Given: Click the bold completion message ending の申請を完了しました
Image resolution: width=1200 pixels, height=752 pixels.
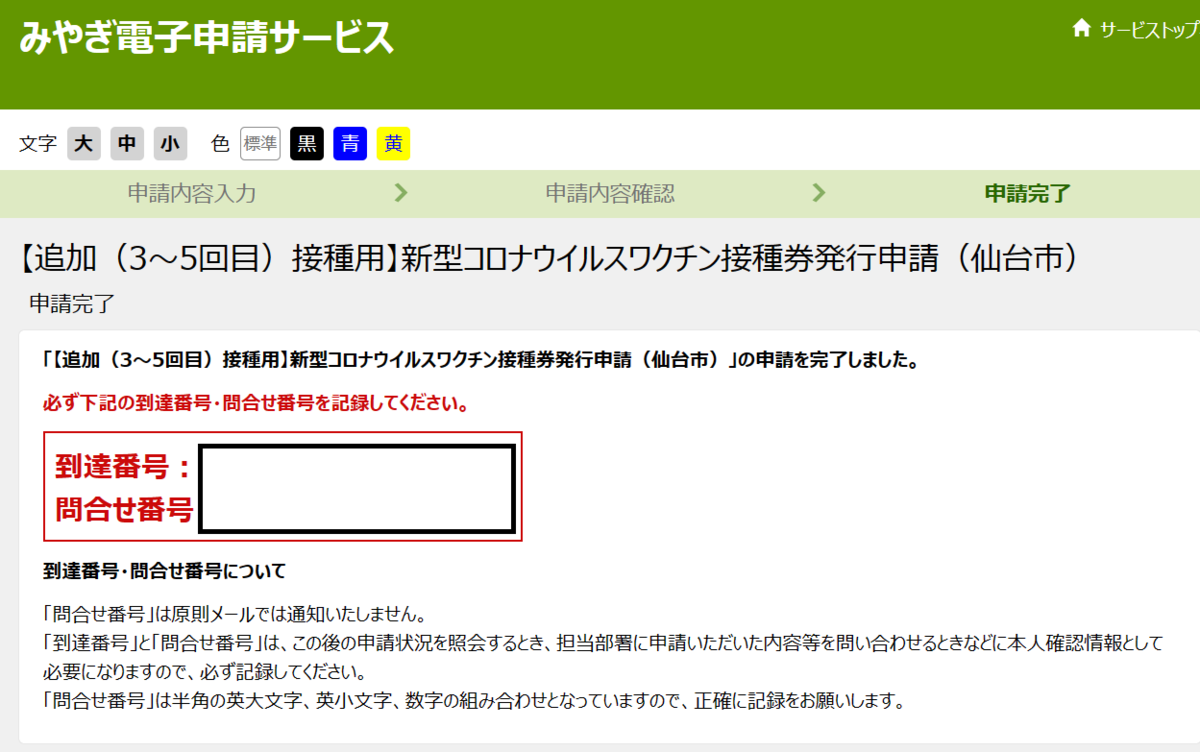Looking at the screenshot, I should [482, 361].
